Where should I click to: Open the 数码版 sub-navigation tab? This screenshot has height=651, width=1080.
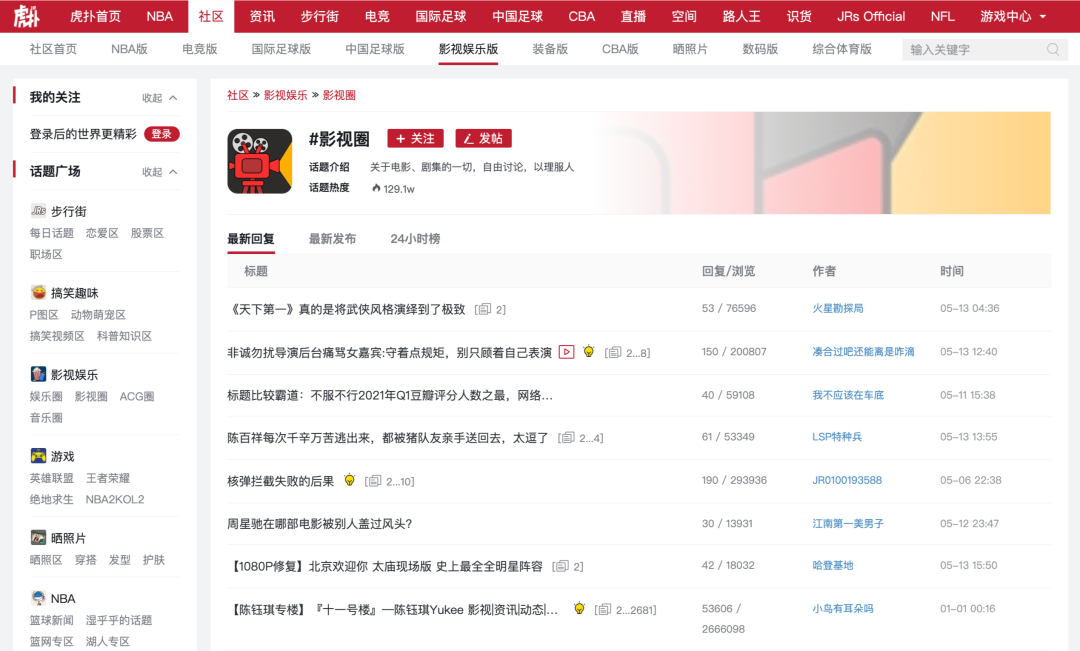pos(760,49)
